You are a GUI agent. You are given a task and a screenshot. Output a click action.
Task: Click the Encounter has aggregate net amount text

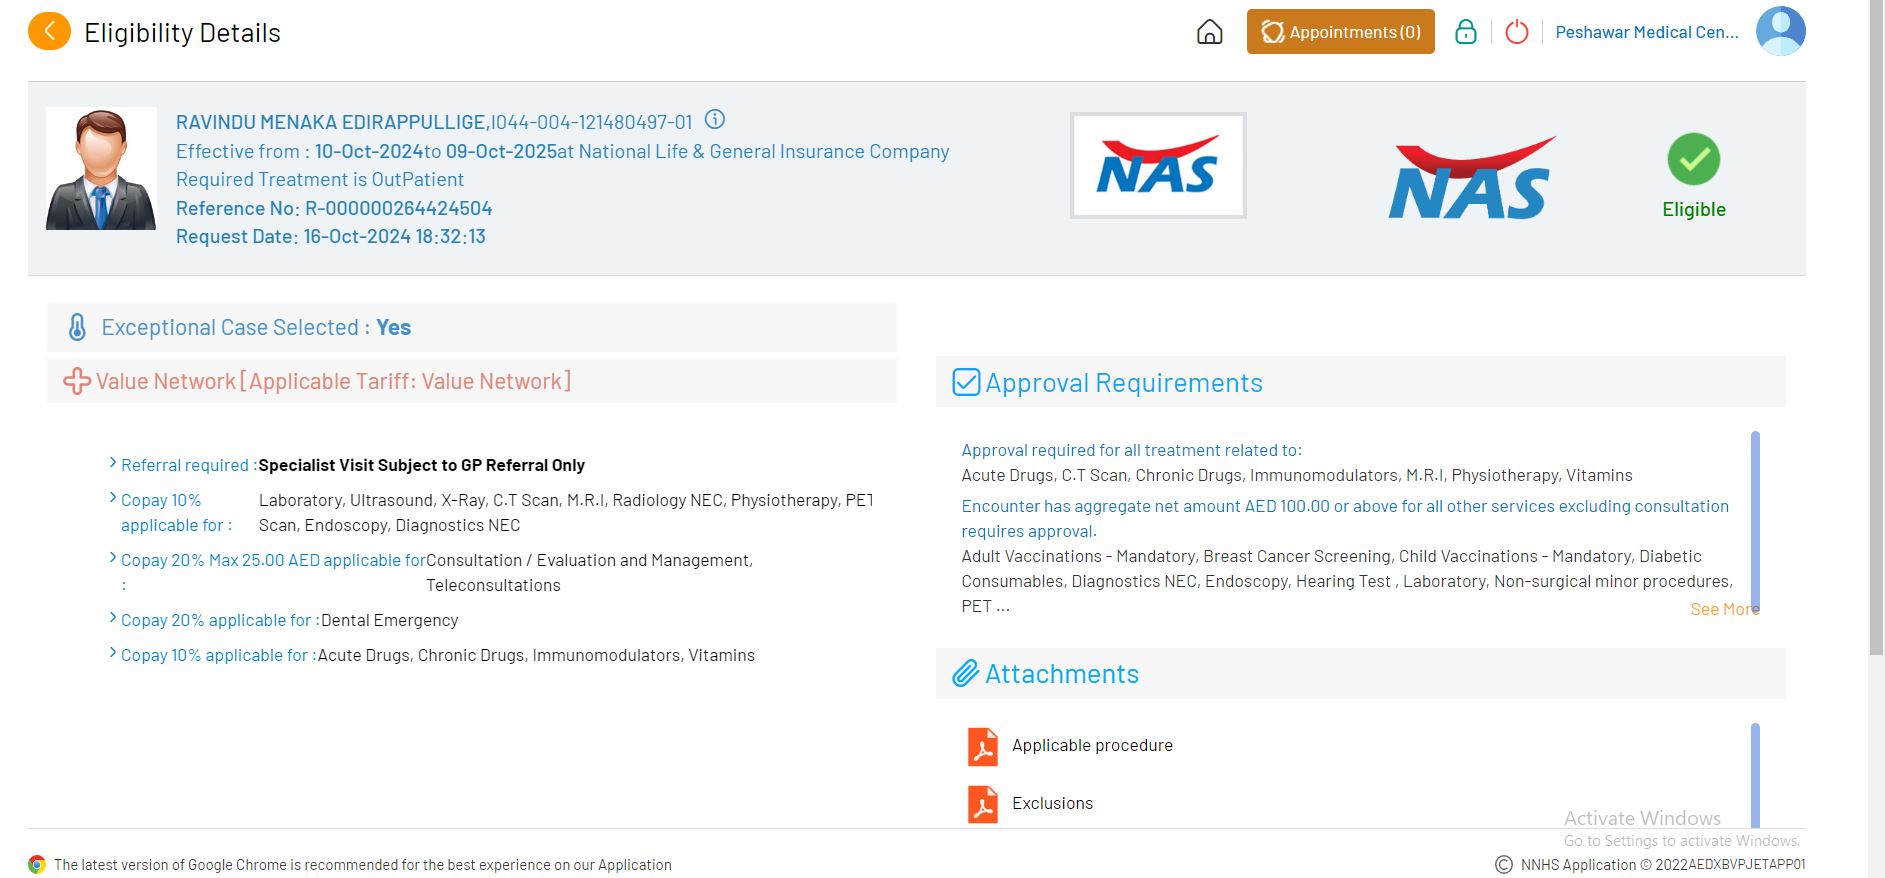pos(1345,518)
